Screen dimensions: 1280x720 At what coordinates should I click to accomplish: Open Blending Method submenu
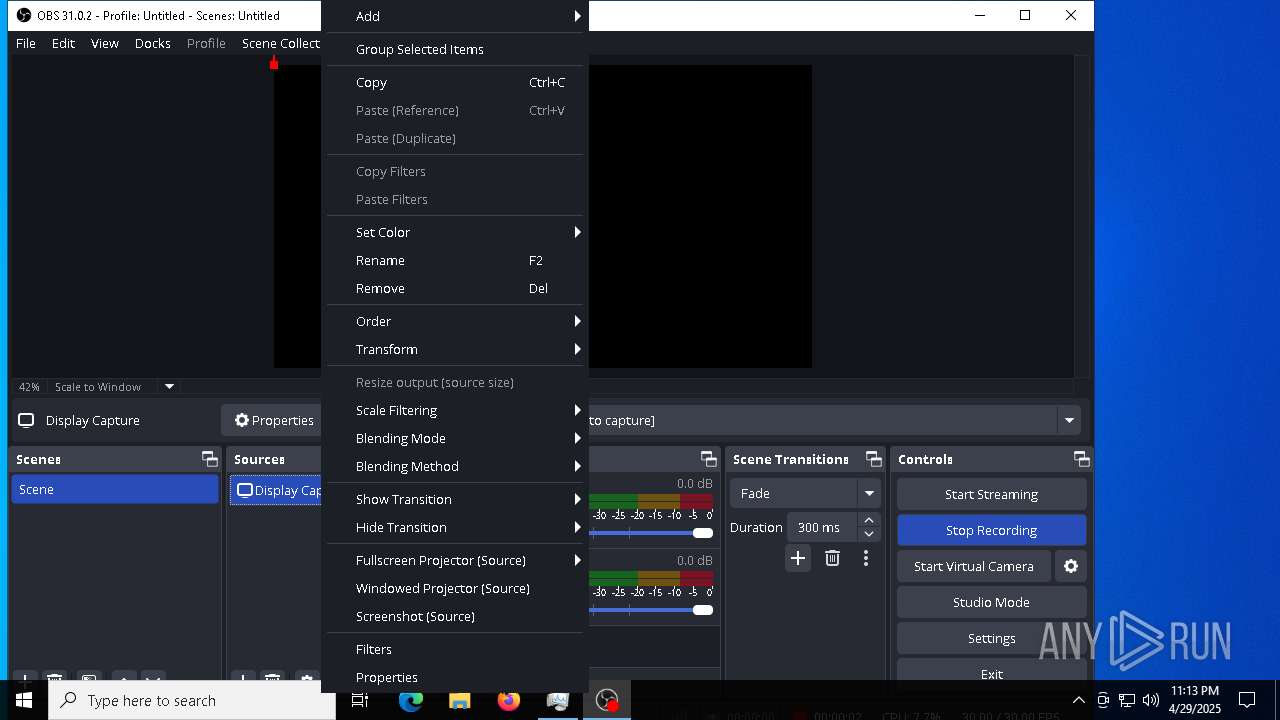point(455,466)
